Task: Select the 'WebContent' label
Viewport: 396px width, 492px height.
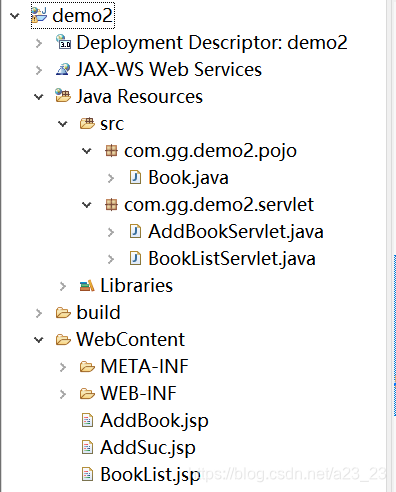Action: point(130,339)
